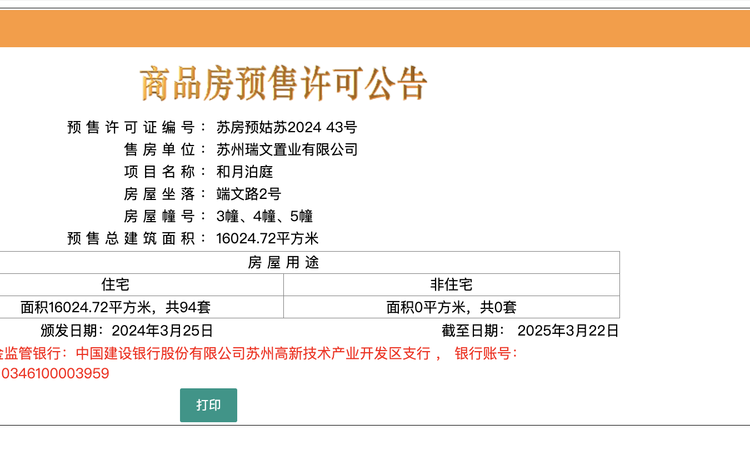Click the issue date 2024年3月25日

[162, 330]
